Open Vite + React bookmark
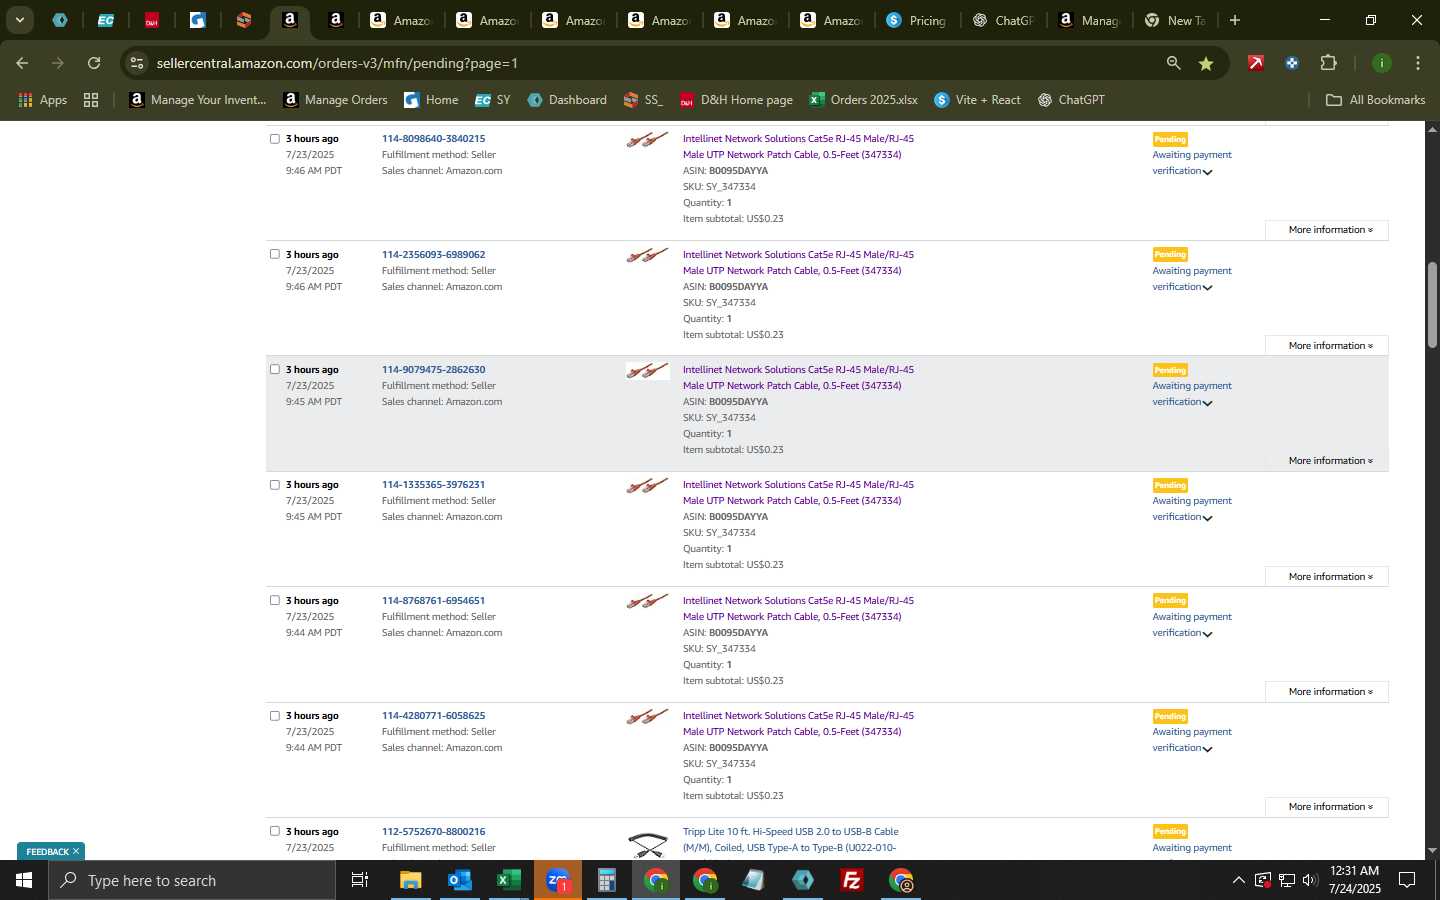The height and width of the screenshot is (900, 1440). tap(977, 100)
